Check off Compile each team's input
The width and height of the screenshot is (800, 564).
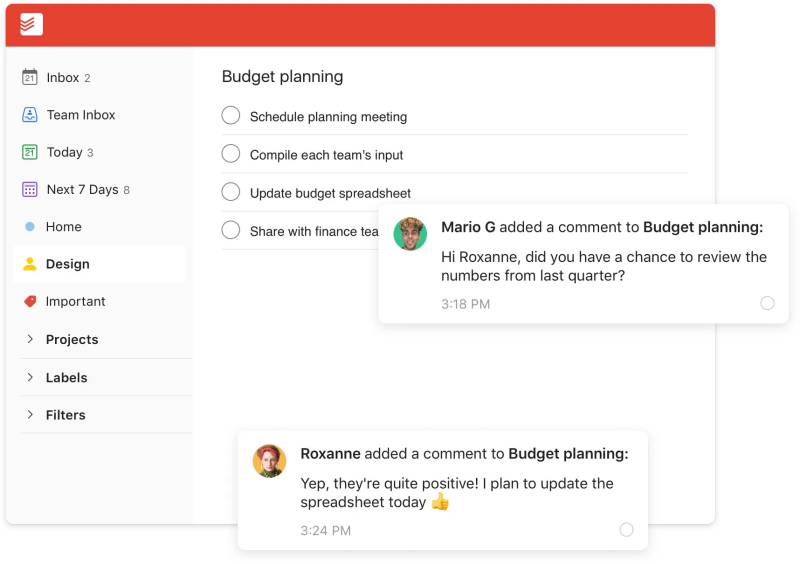[231, 153]
